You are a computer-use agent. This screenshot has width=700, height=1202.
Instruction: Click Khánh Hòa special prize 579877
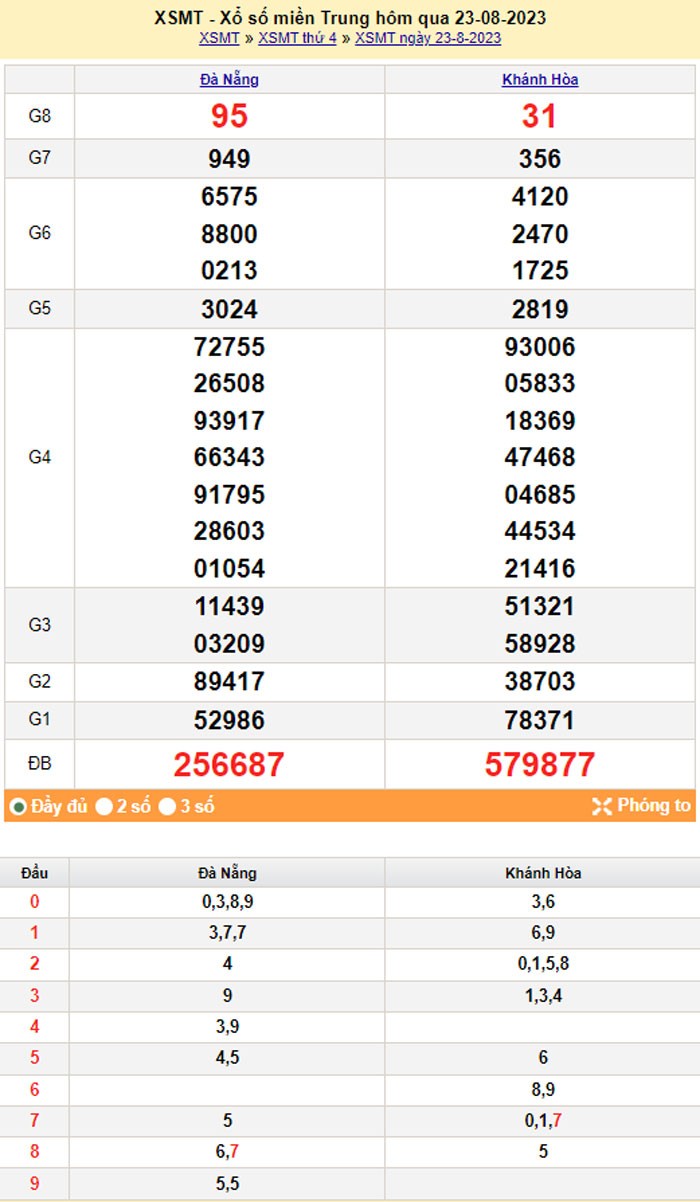pos(540,765)
